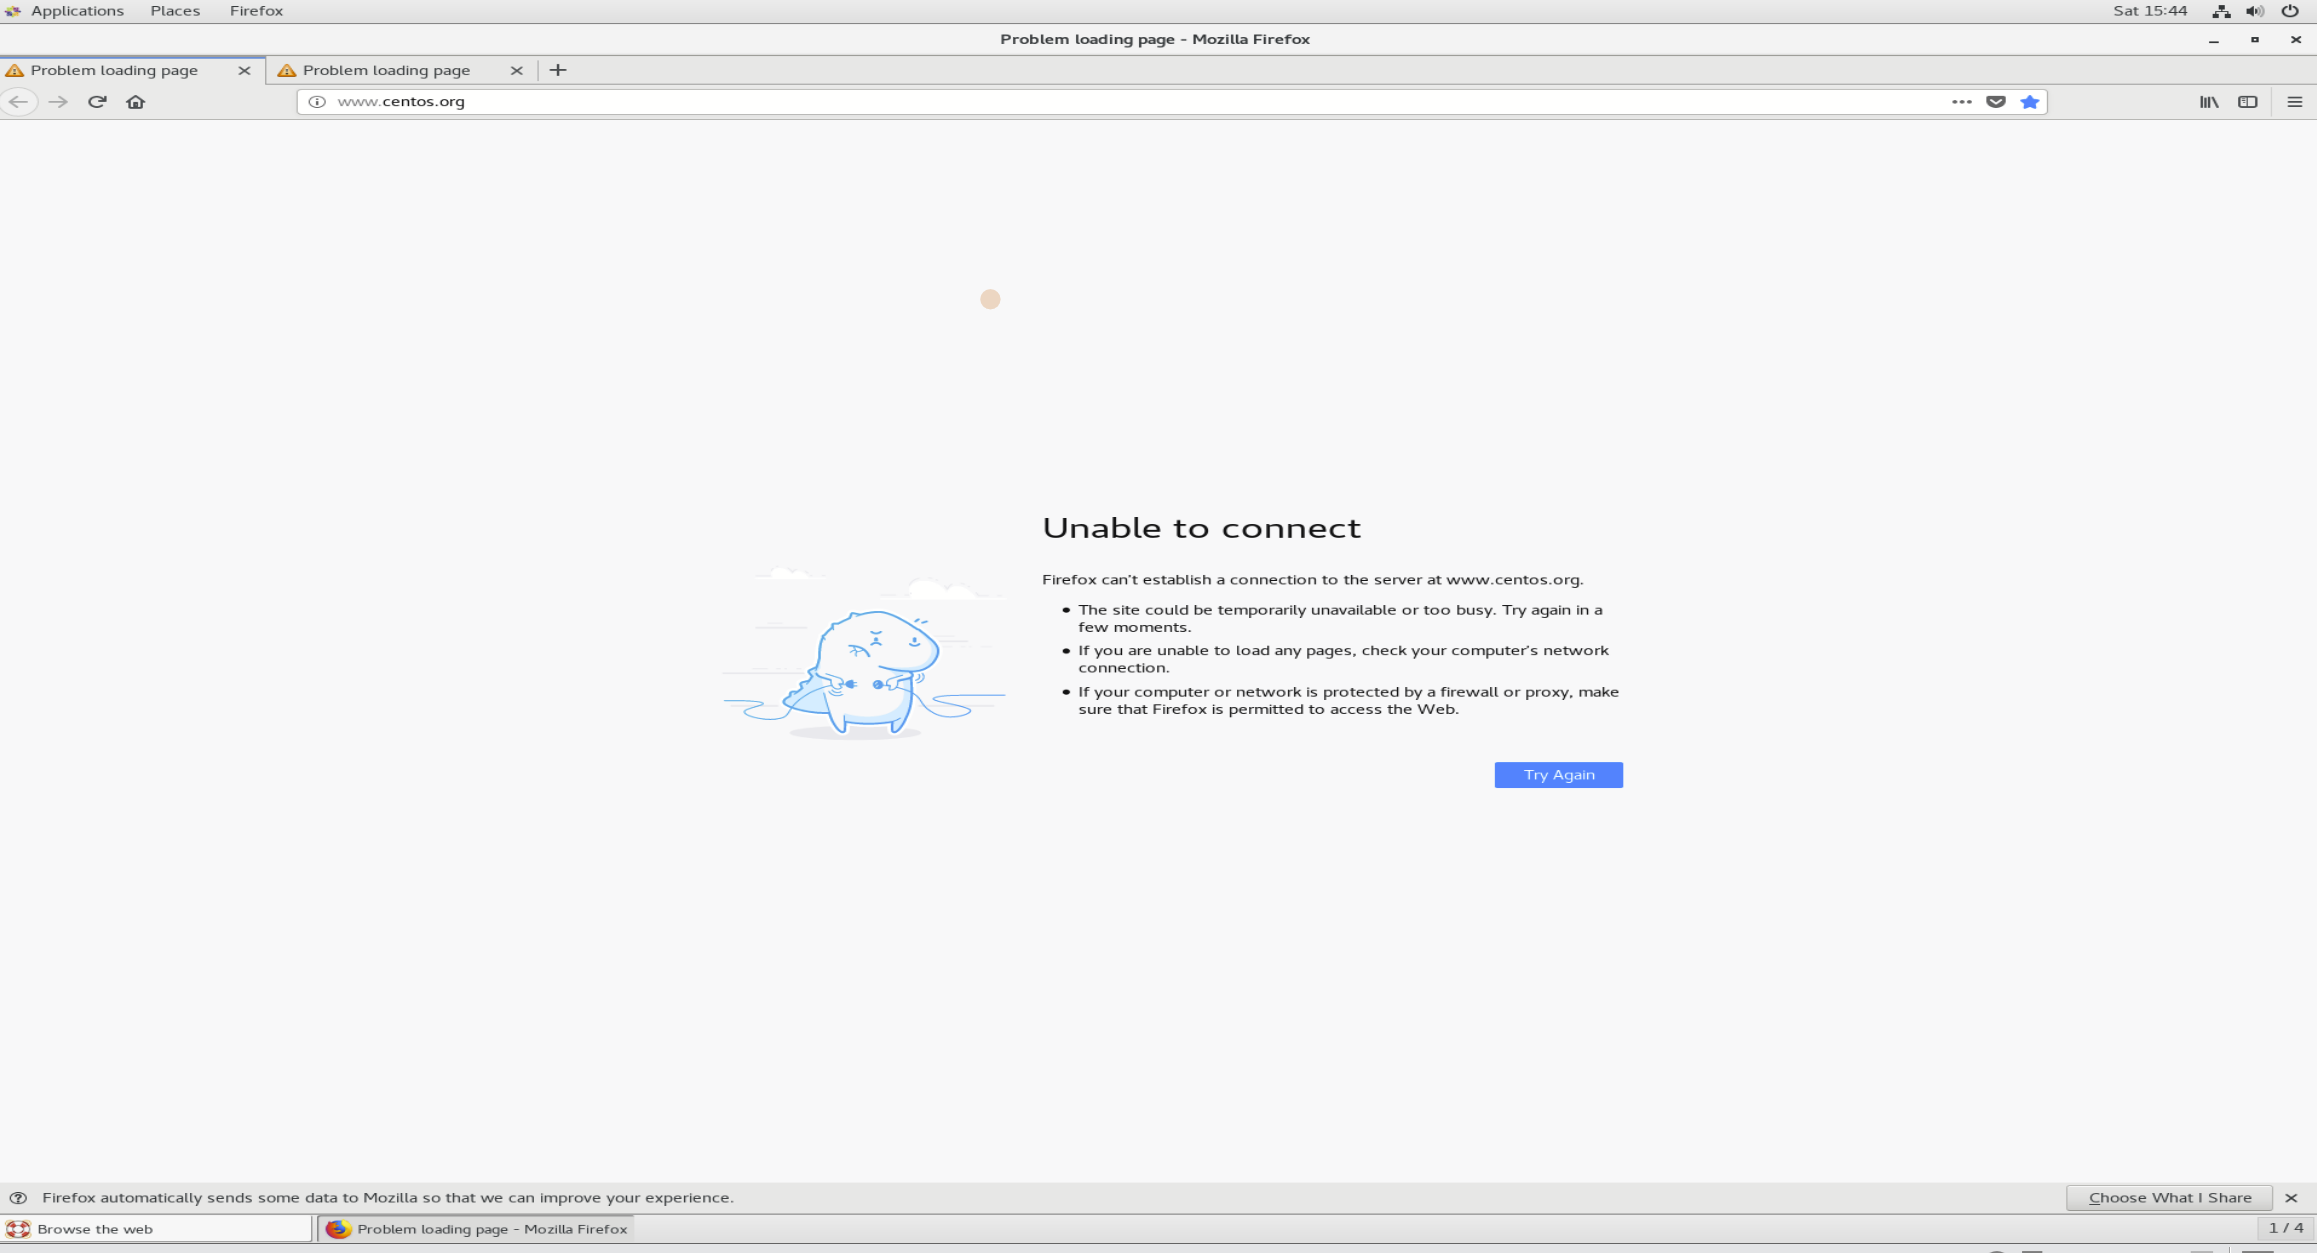Toggle bookmarking this page with the star
The image size is (2317, 1253).
pos(2030,101)
